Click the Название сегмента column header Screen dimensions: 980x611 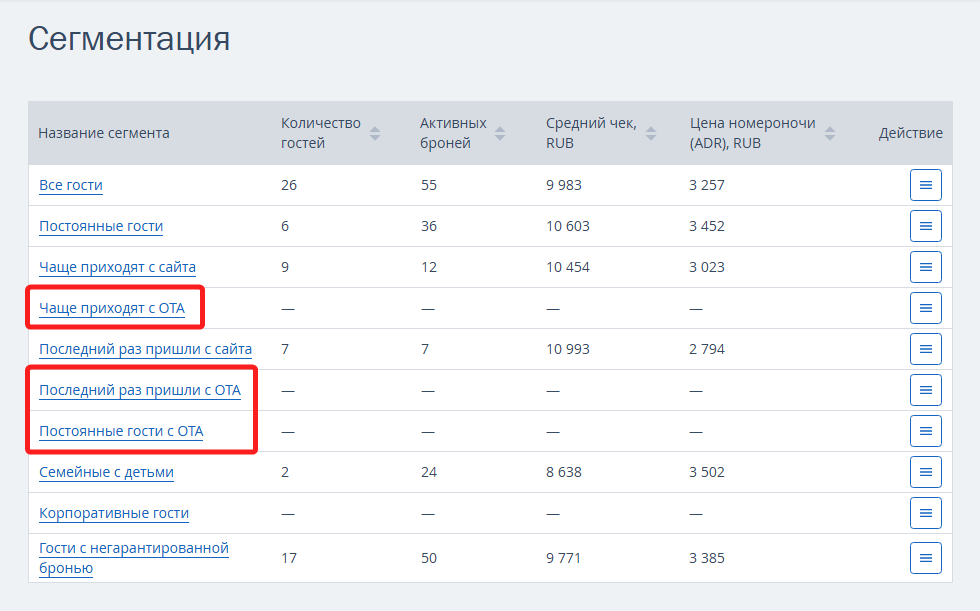pos(104,133)
